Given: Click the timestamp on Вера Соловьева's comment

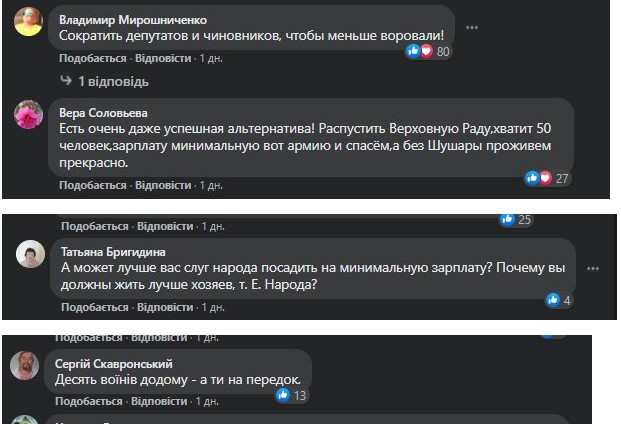Looking at the screenshot, I should [x=210, y=185].
